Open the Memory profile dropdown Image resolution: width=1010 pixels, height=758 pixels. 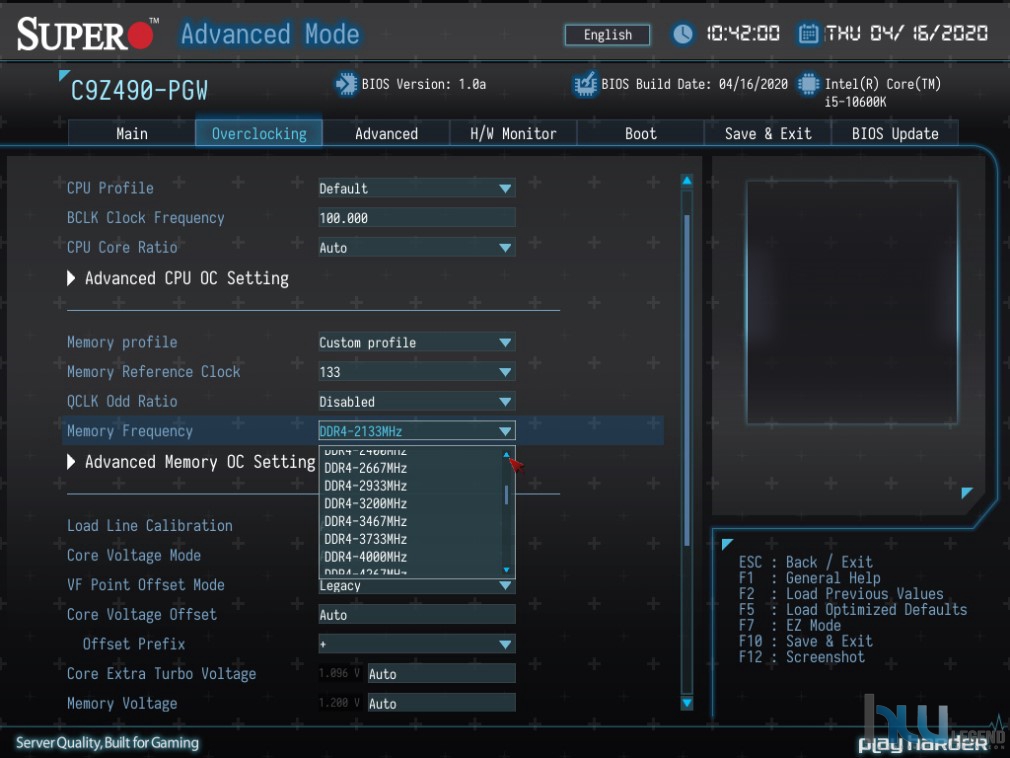(417, 342)
